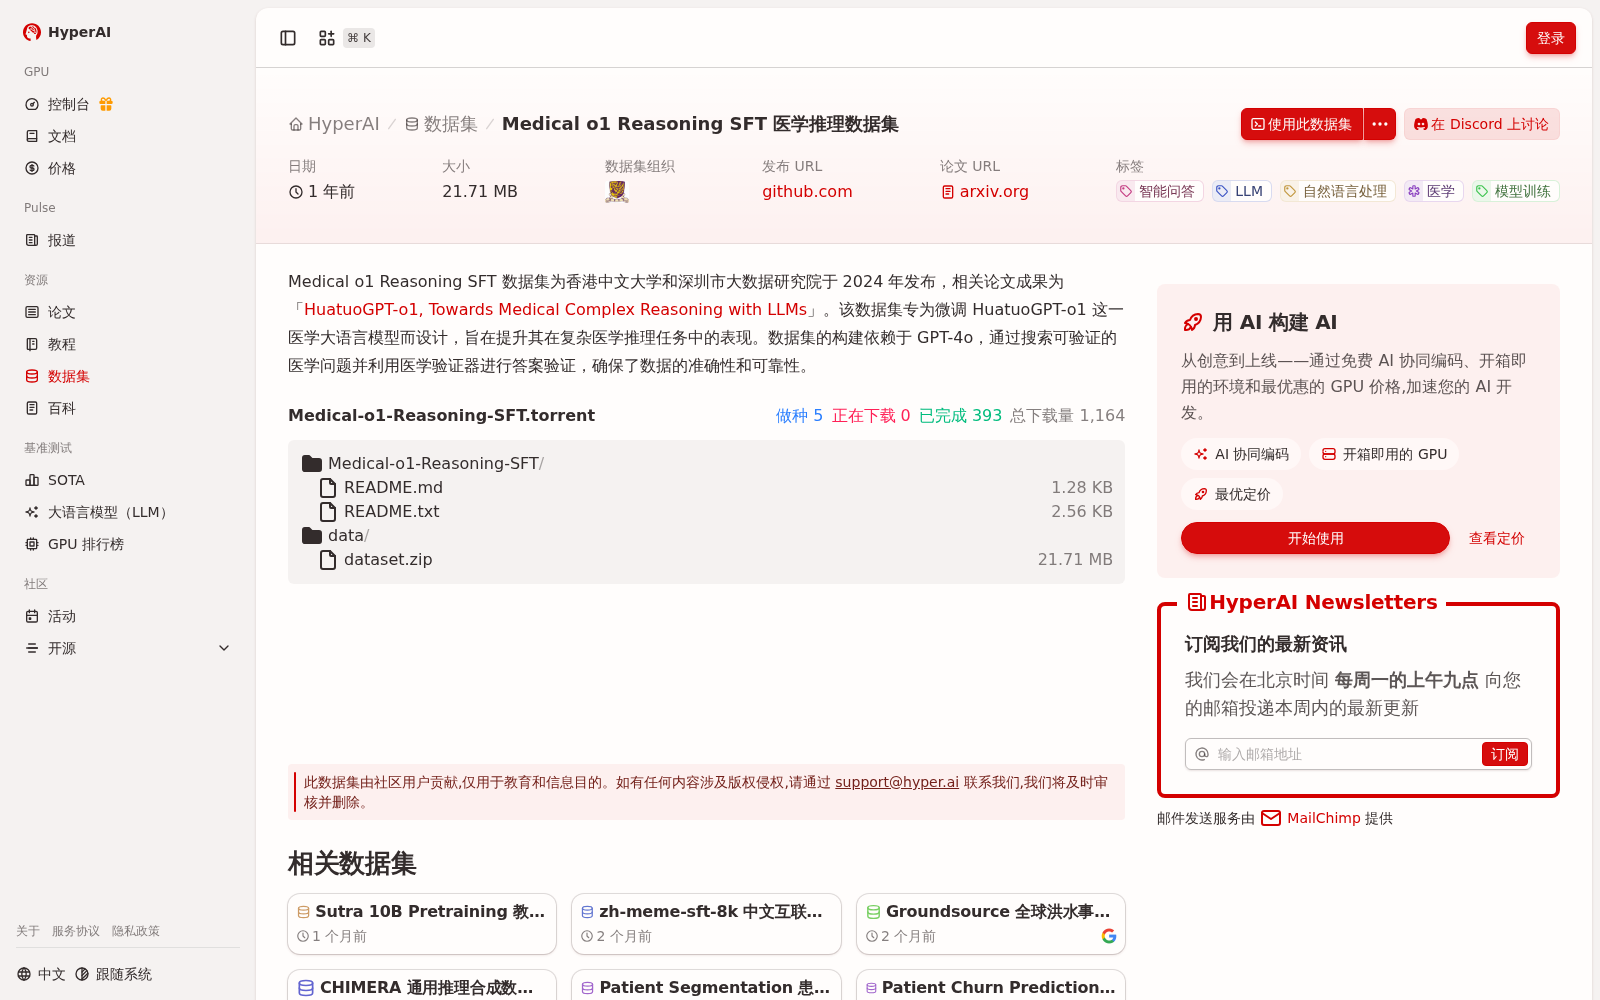Select the 智能问答 tag
The width and height of the screenshot is (1600, 1000).
click(1159, 191)
